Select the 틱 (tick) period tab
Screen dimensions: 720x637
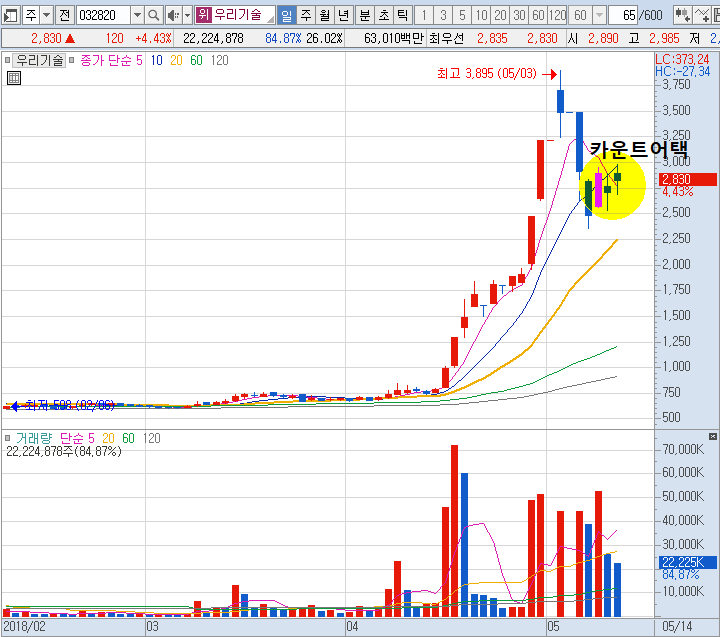point(401,15)
